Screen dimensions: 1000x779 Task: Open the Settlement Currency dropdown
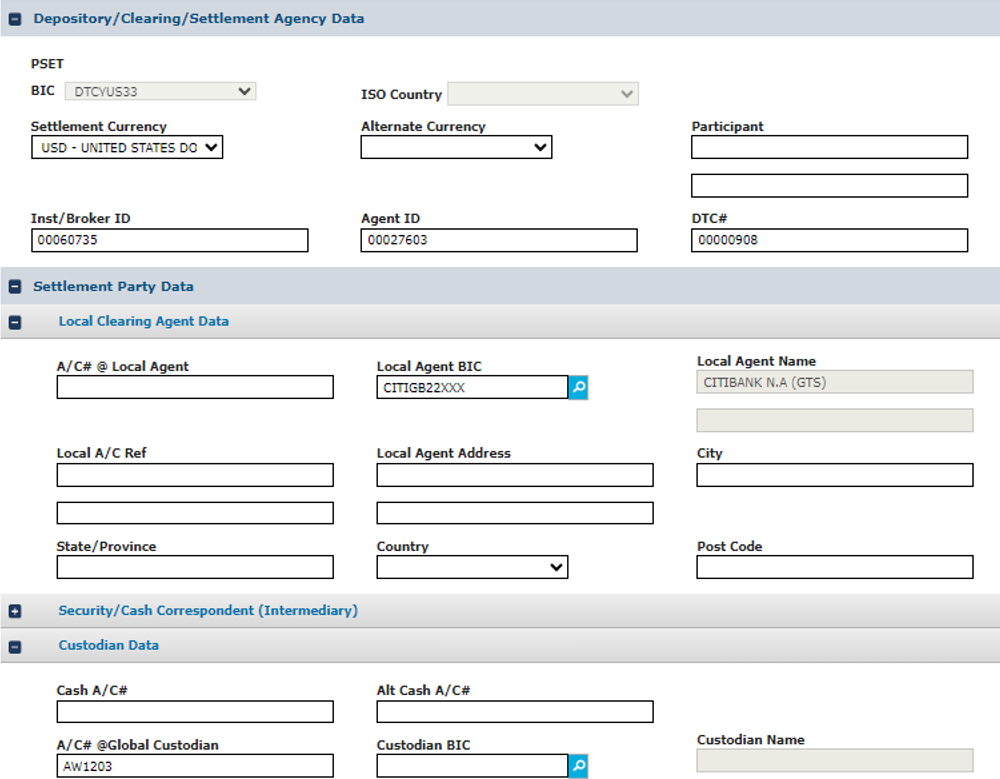127,148
